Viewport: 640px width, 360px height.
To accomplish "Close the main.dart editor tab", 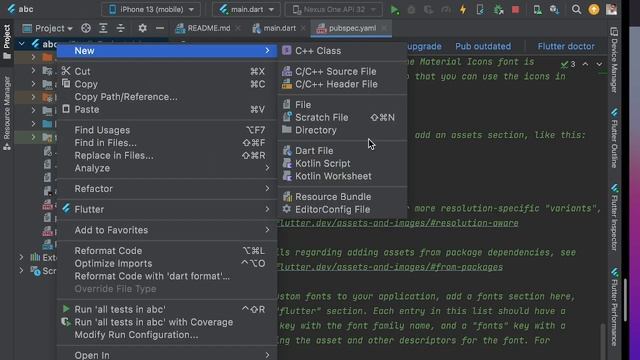I will point(303,28).
